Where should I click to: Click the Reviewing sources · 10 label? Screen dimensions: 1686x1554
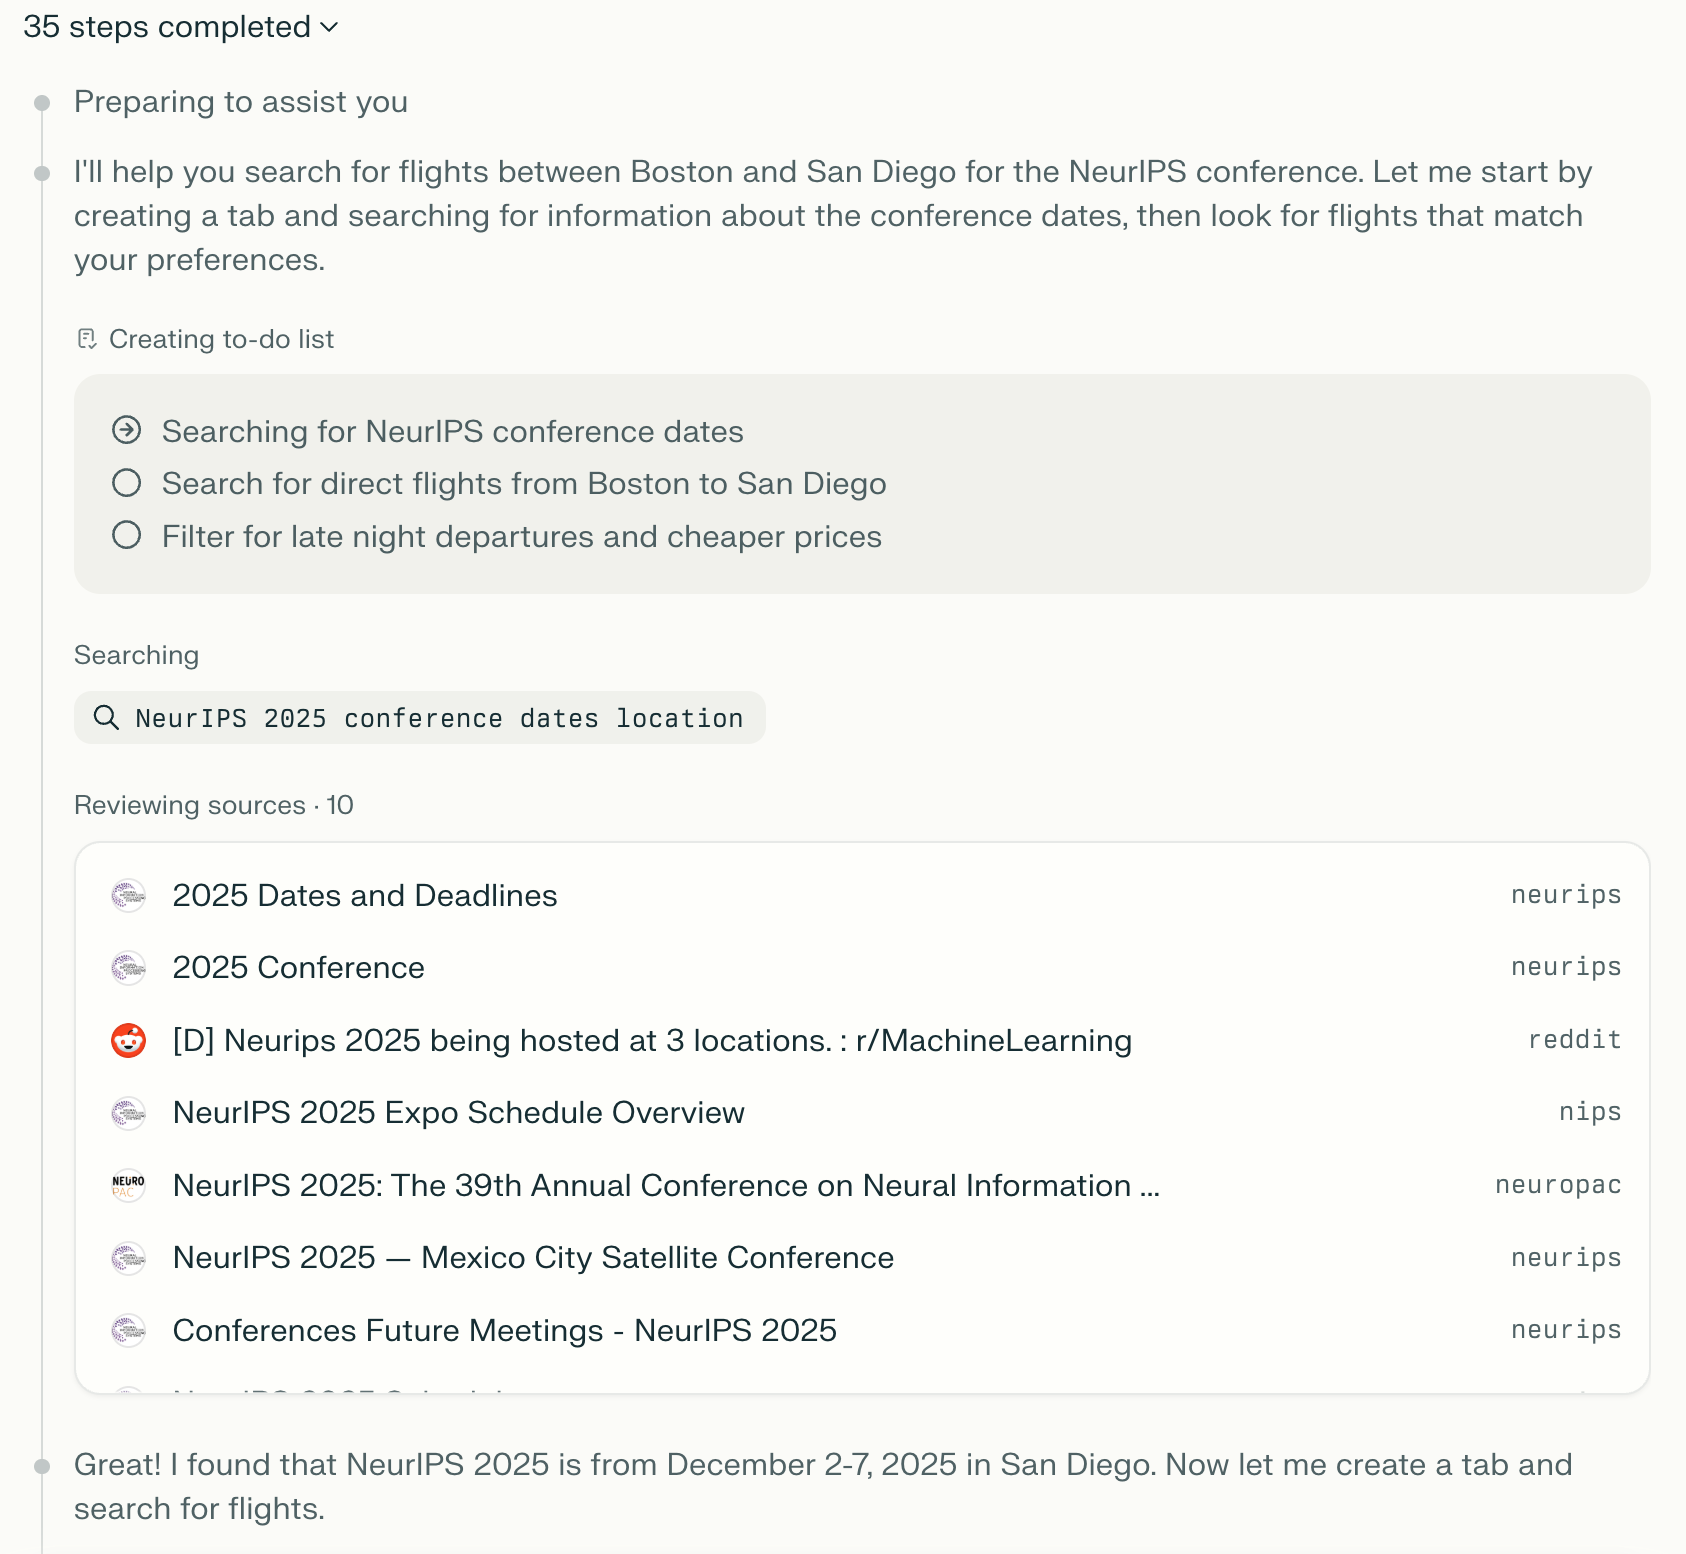(213, 806)
